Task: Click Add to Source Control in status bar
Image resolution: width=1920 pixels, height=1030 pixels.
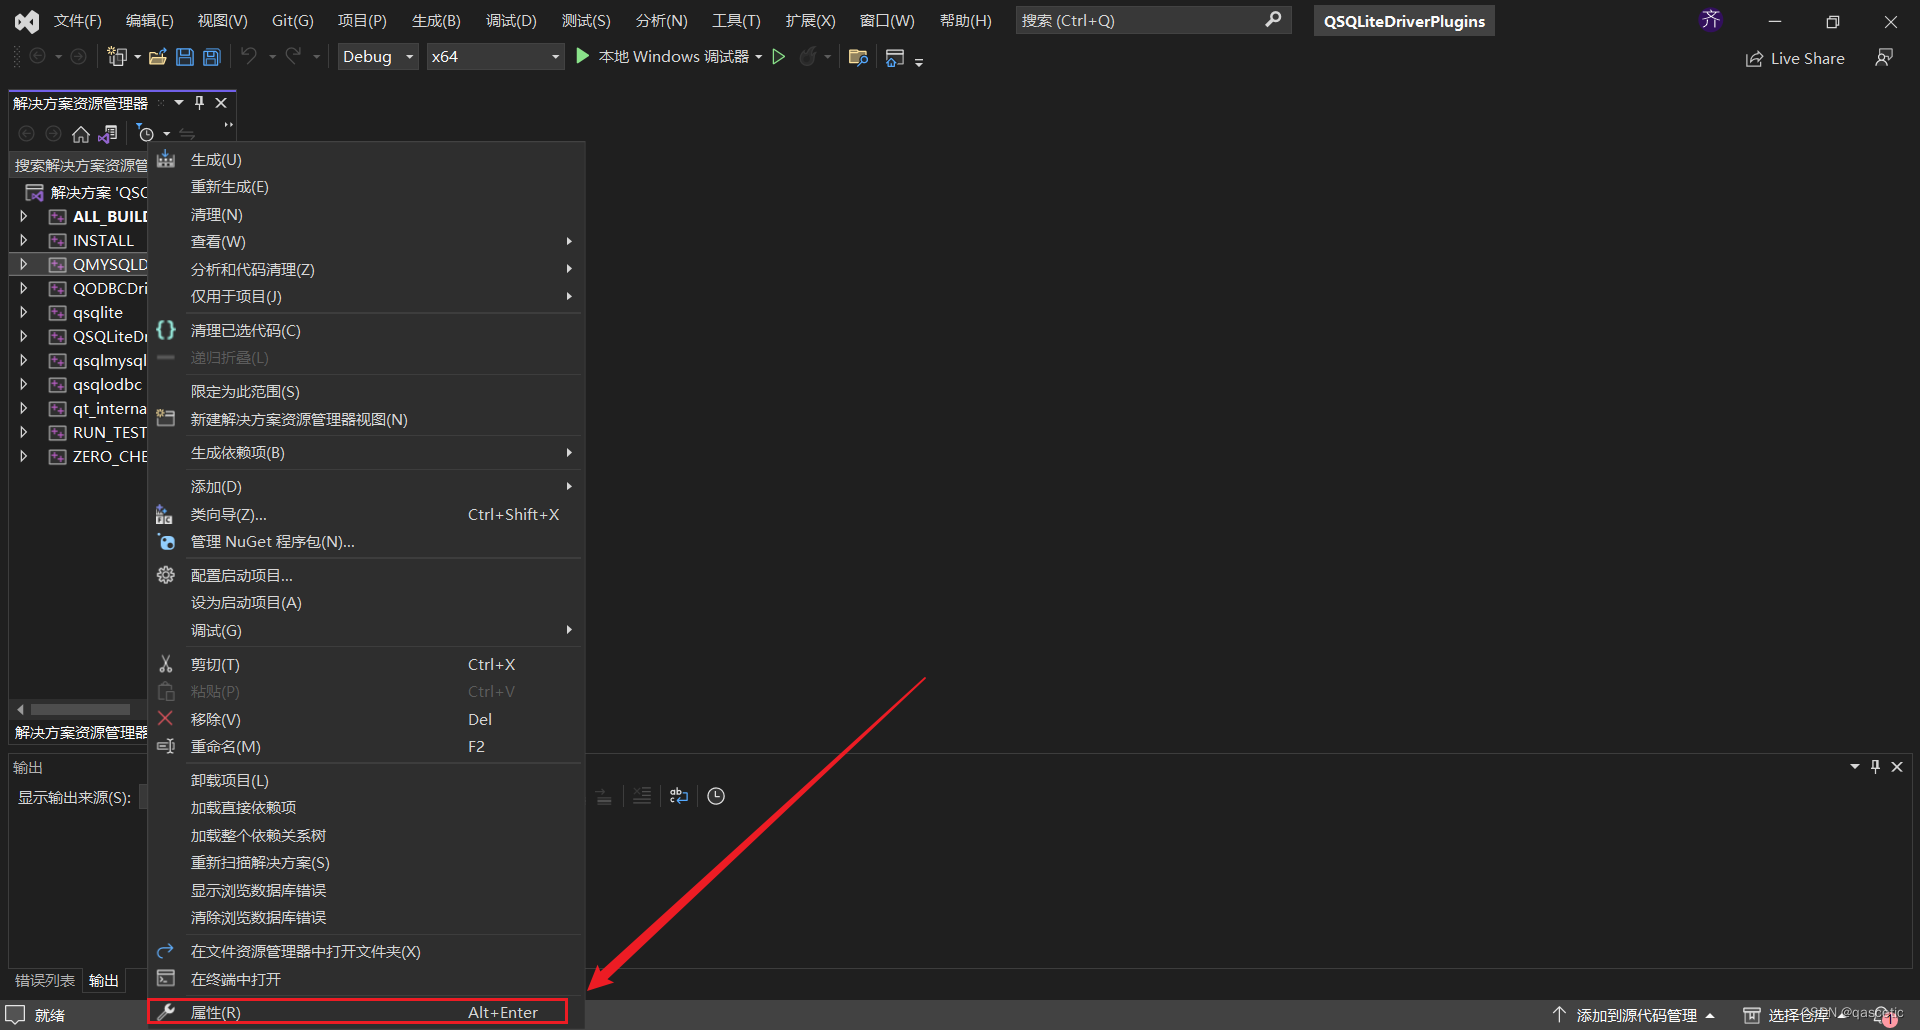Action: click(1634, 1015)
